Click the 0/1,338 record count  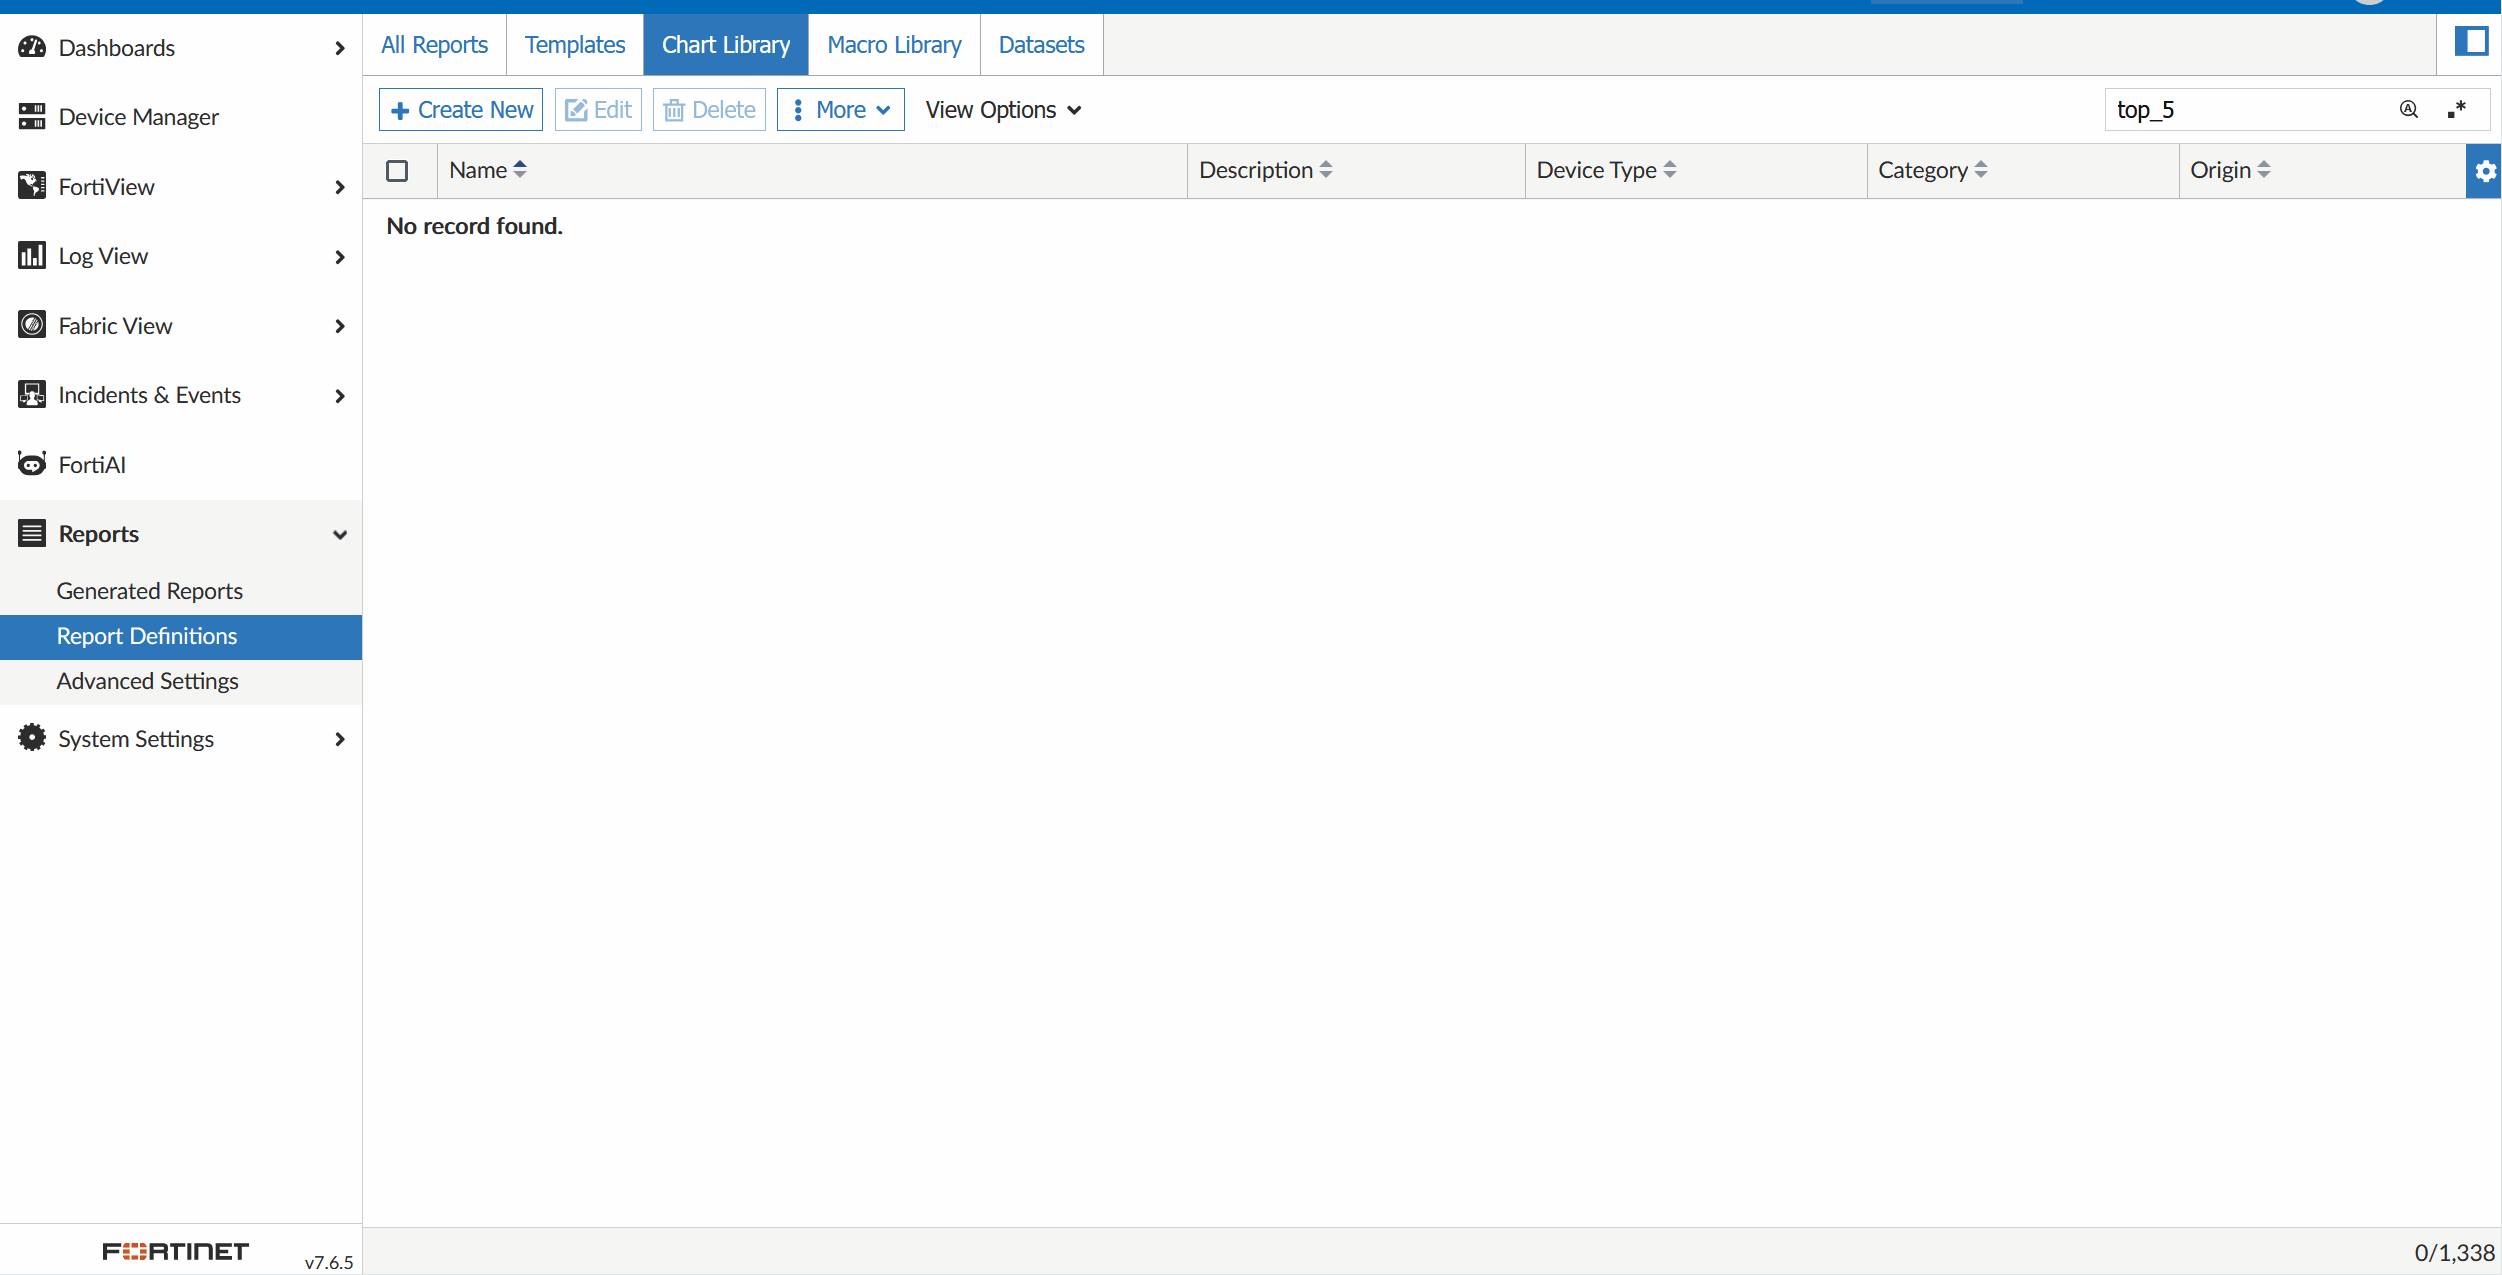point(2454,1253)
